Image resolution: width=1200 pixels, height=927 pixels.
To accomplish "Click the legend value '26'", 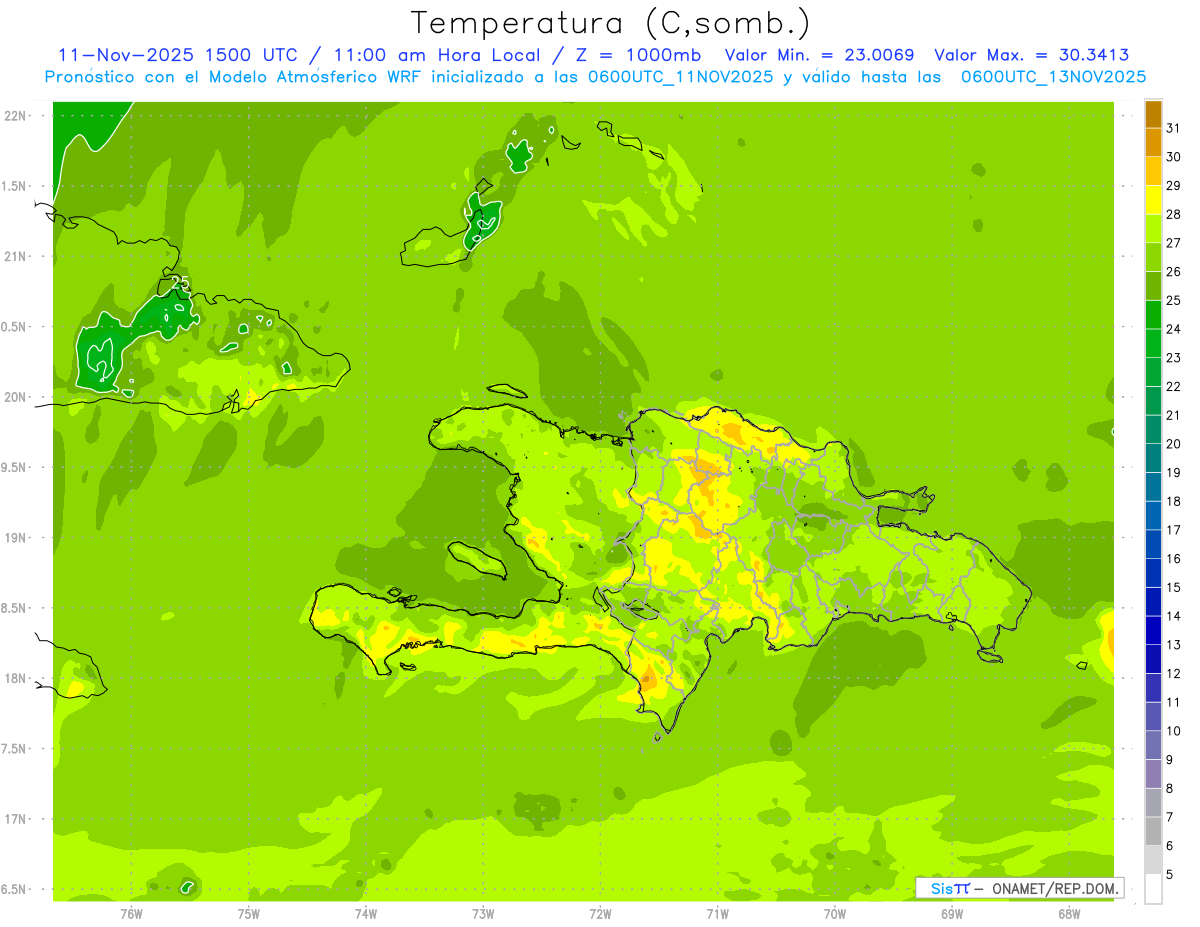I will point(1173,271).
